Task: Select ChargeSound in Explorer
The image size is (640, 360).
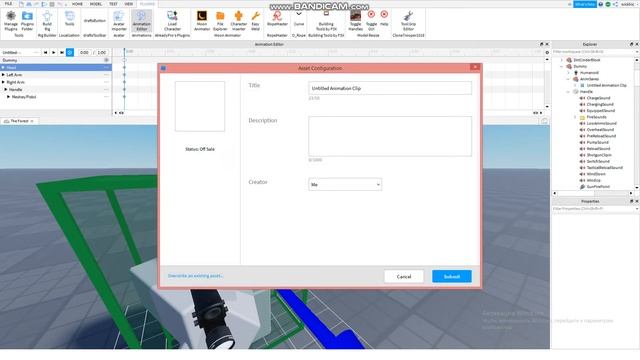Action: pyautogui.click(x=598, y=98)
